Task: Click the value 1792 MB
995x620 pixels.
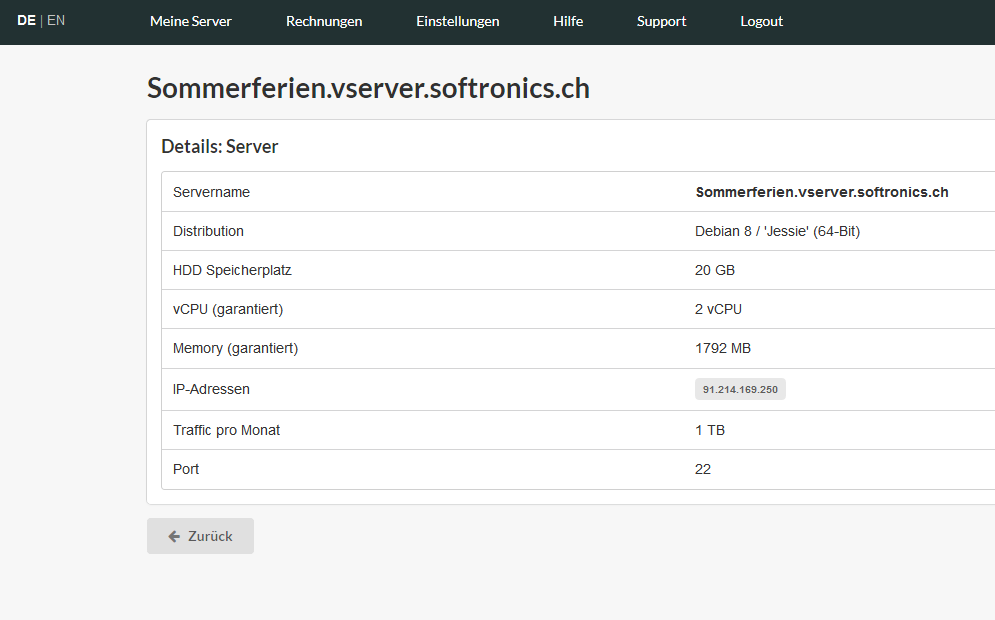Action: [723, 348]
